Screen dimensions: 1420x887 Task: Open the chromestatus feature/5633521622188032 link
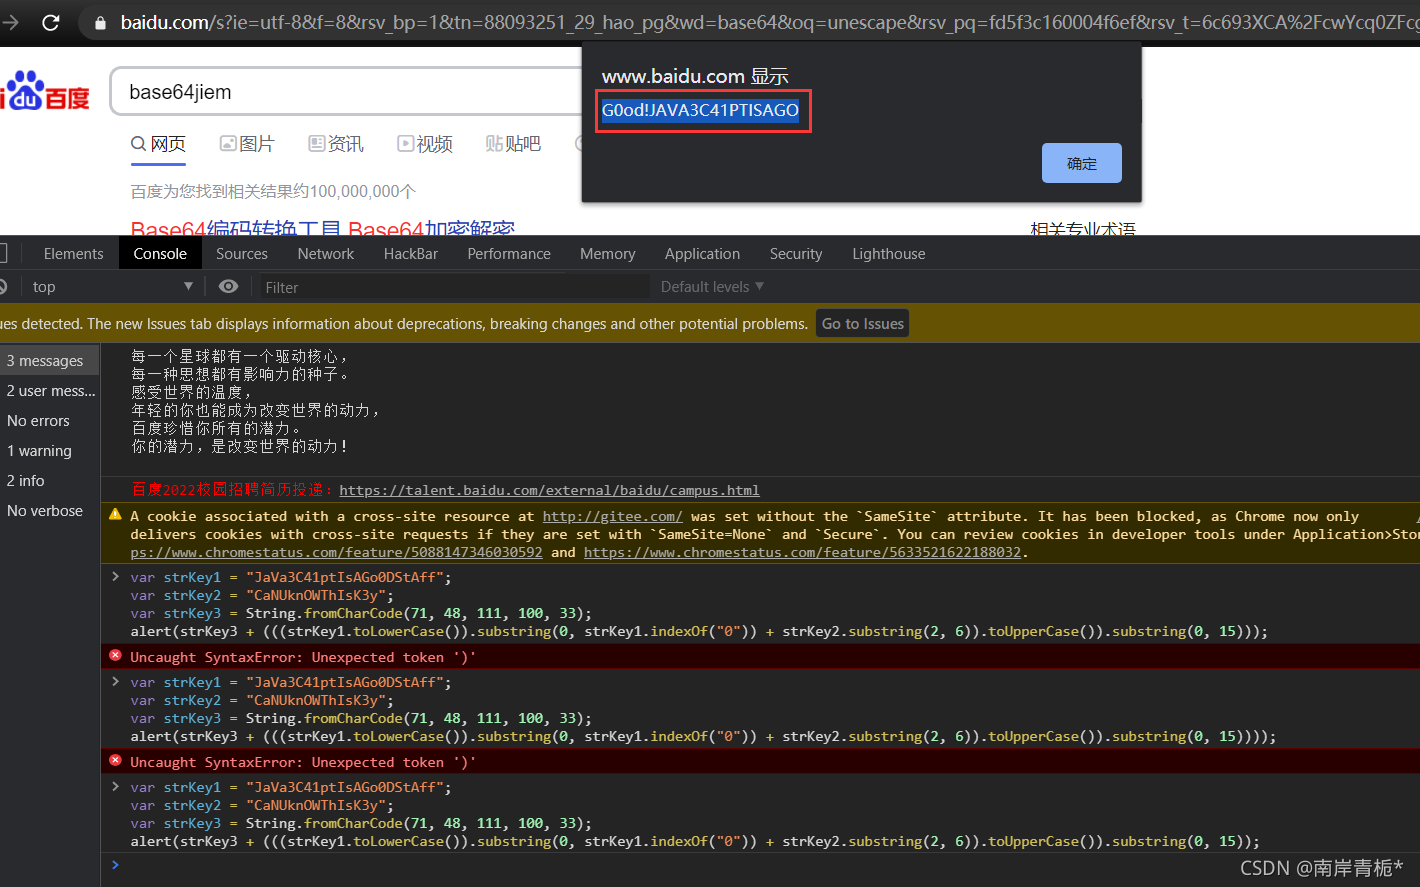click(802, 552)
